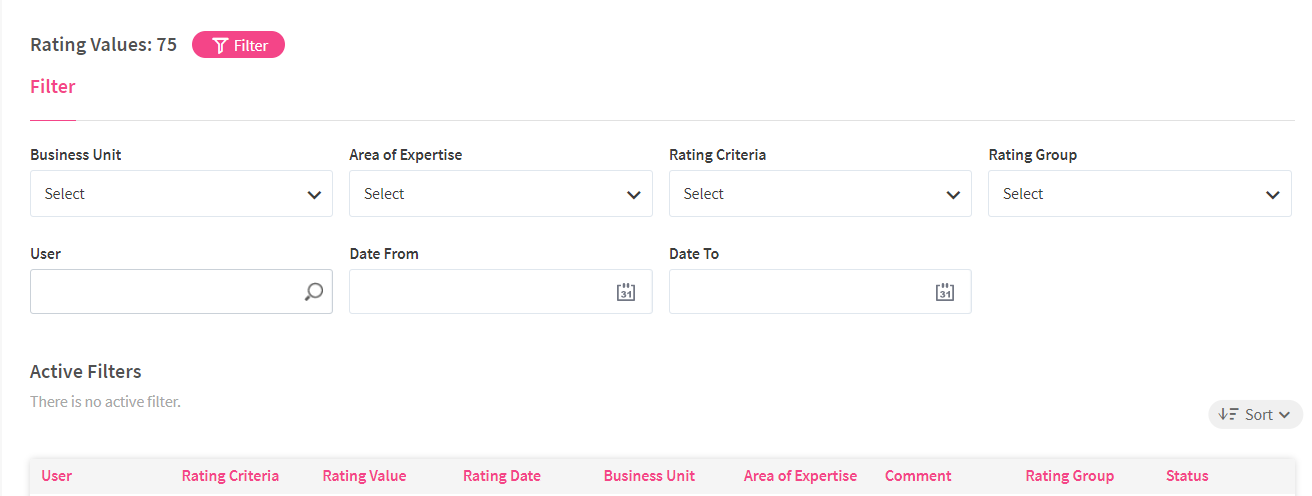Expand the Rating Criteria dropdown
This screenshot has width=1312, height=496.
click(820, 194)
